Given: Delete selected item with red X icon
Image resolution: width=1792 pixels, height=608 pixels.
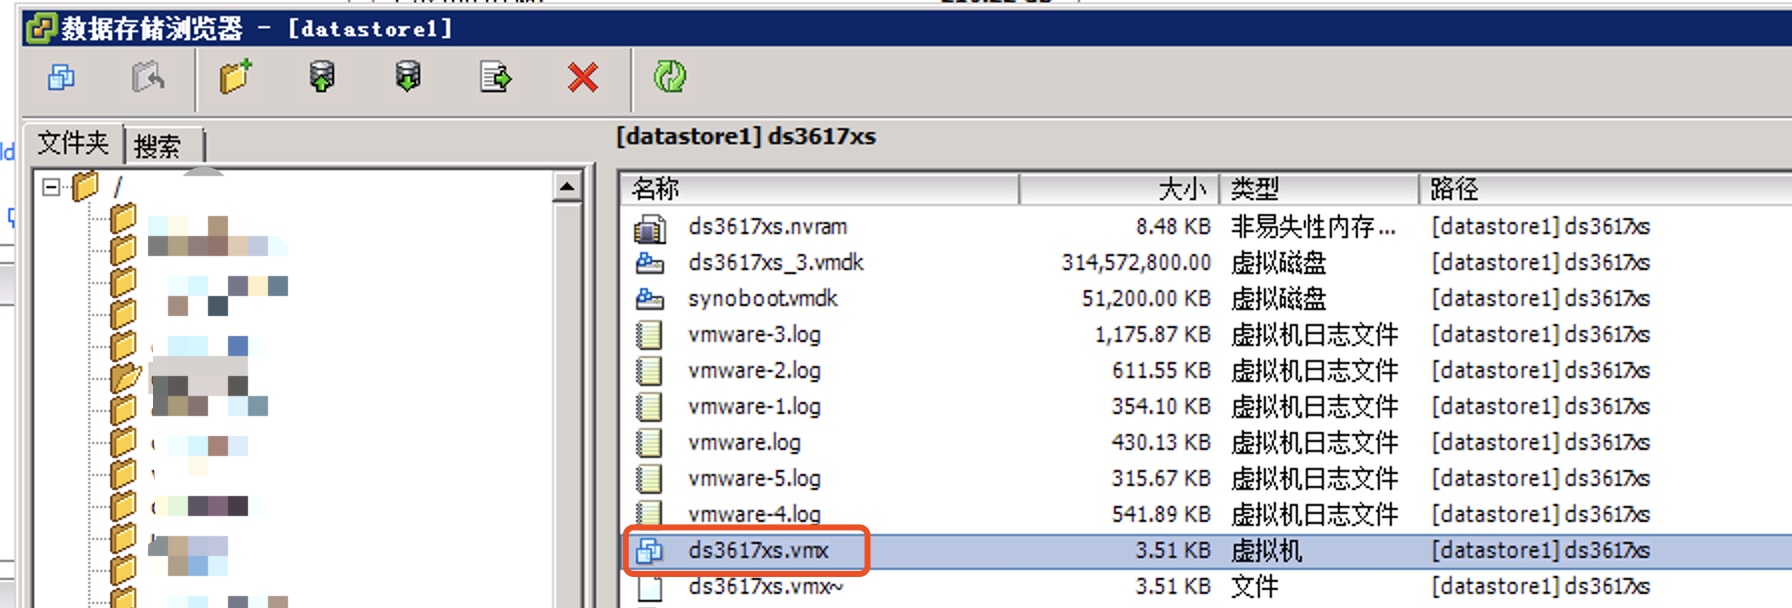Looking at the screenshot, I should click(582, 77).
